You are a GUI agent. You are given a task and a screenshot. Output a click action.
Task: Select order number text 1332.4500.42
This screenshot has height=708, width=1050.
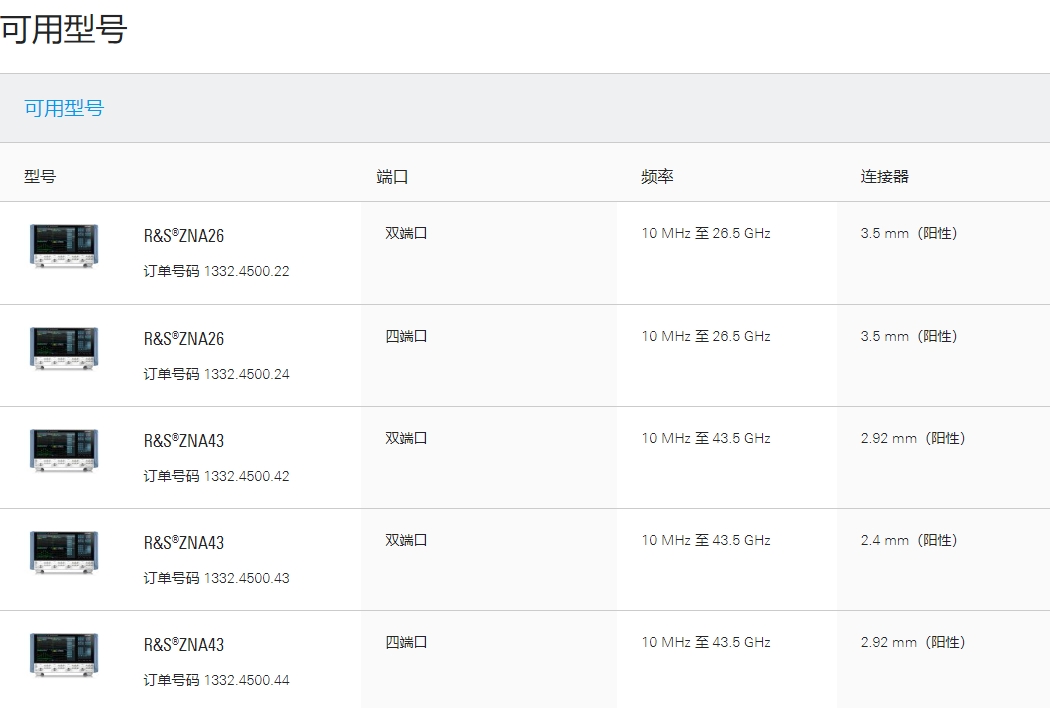point(246,476)
